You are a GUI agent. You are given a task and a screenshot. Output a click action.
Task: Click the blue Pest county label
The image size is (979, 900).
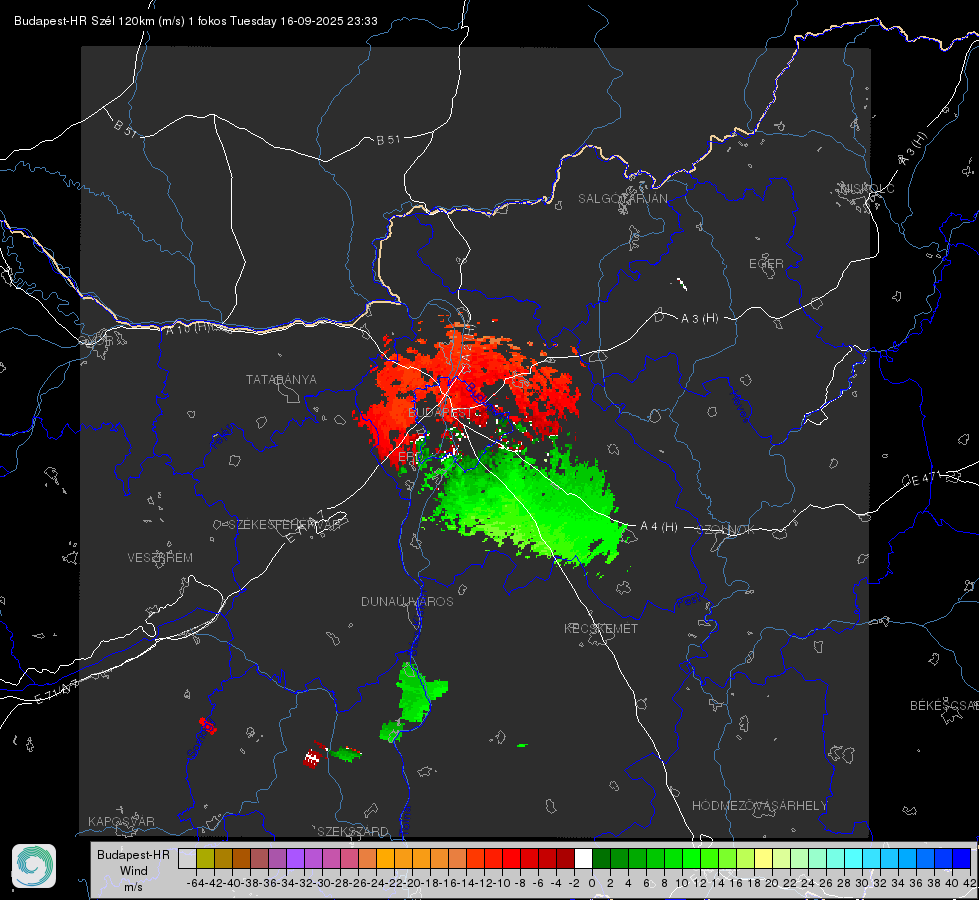click(x=688, y=602)
